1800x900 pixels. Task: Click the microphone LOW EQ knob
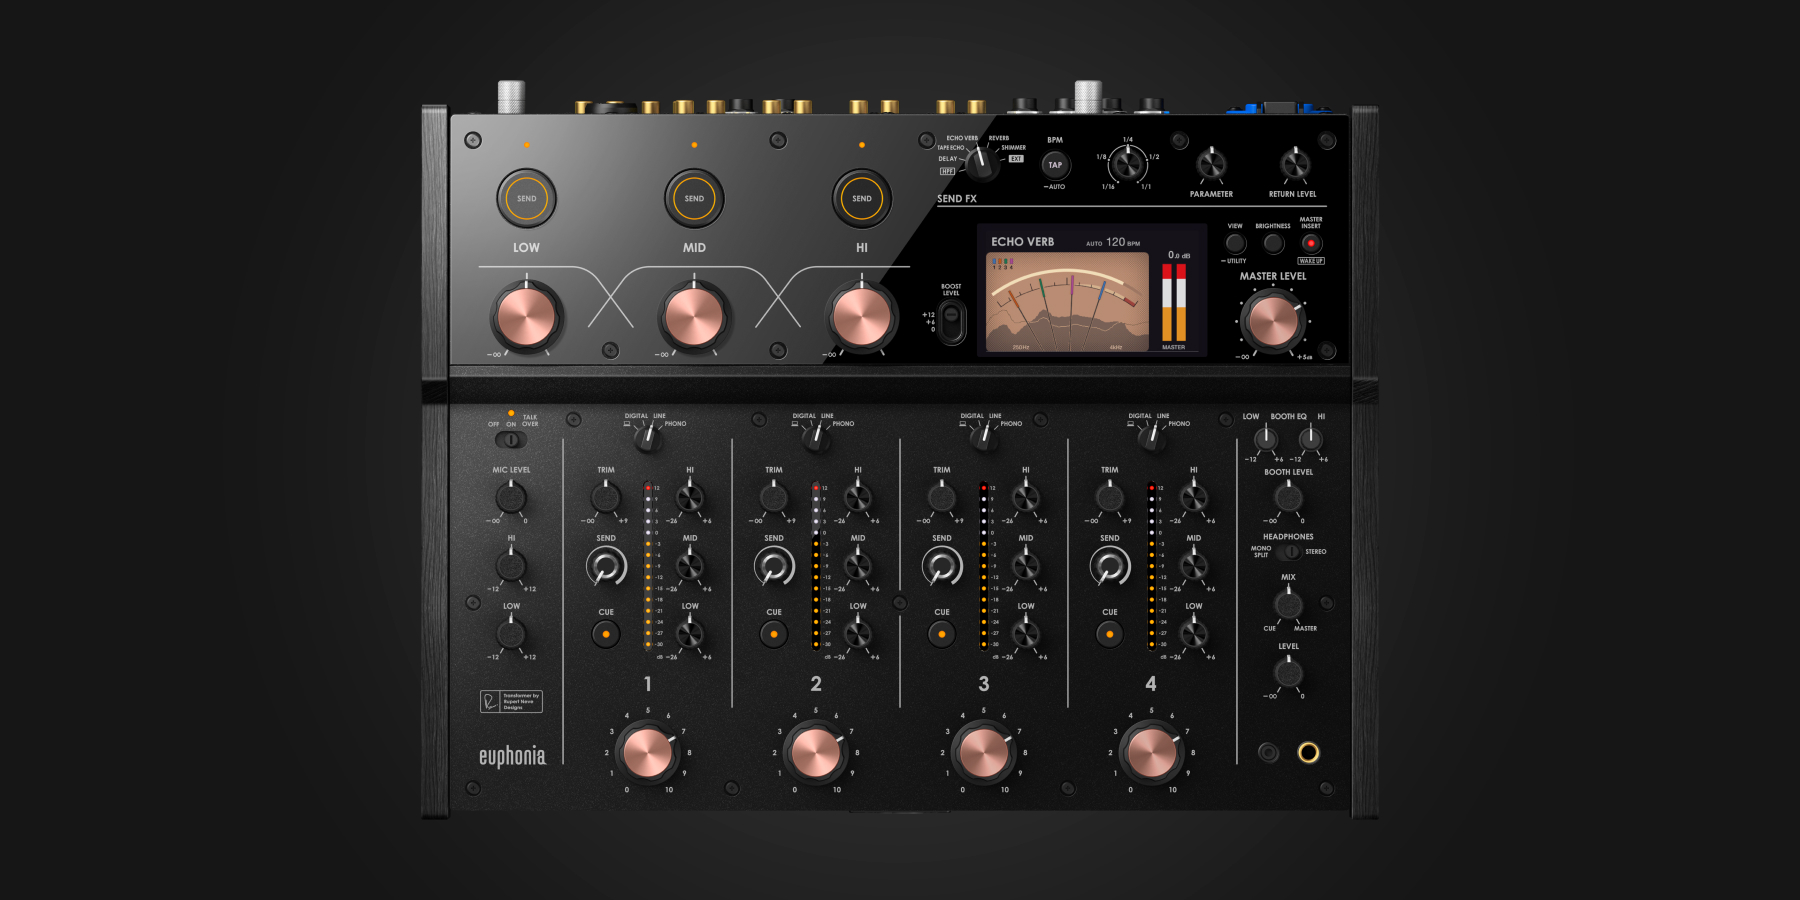(x=511, y=633)
